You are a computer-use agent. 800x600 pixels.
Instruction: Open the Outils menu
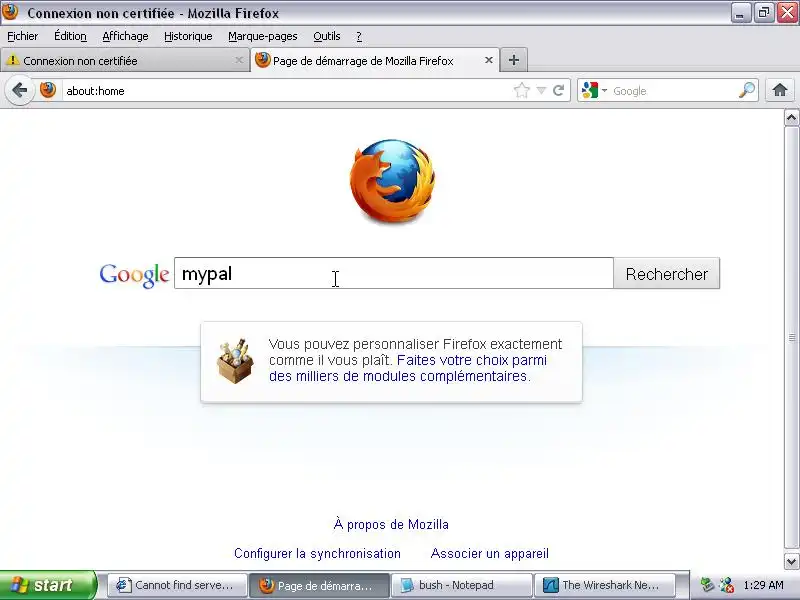click(x=327, y=36)
